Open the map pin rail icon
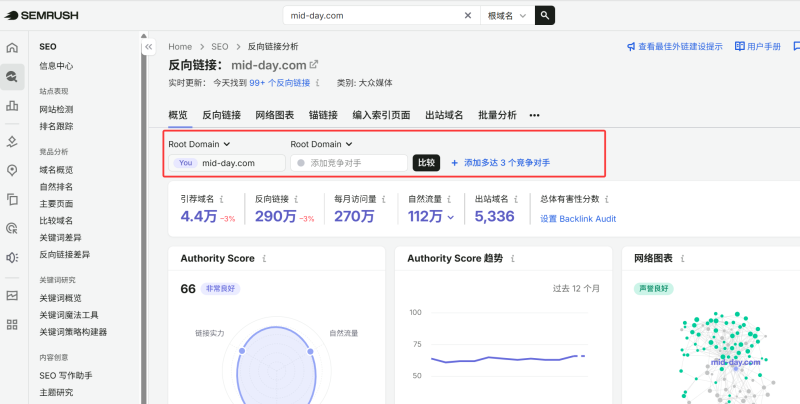This screenshot has width=800, height=404. point(12,170)
